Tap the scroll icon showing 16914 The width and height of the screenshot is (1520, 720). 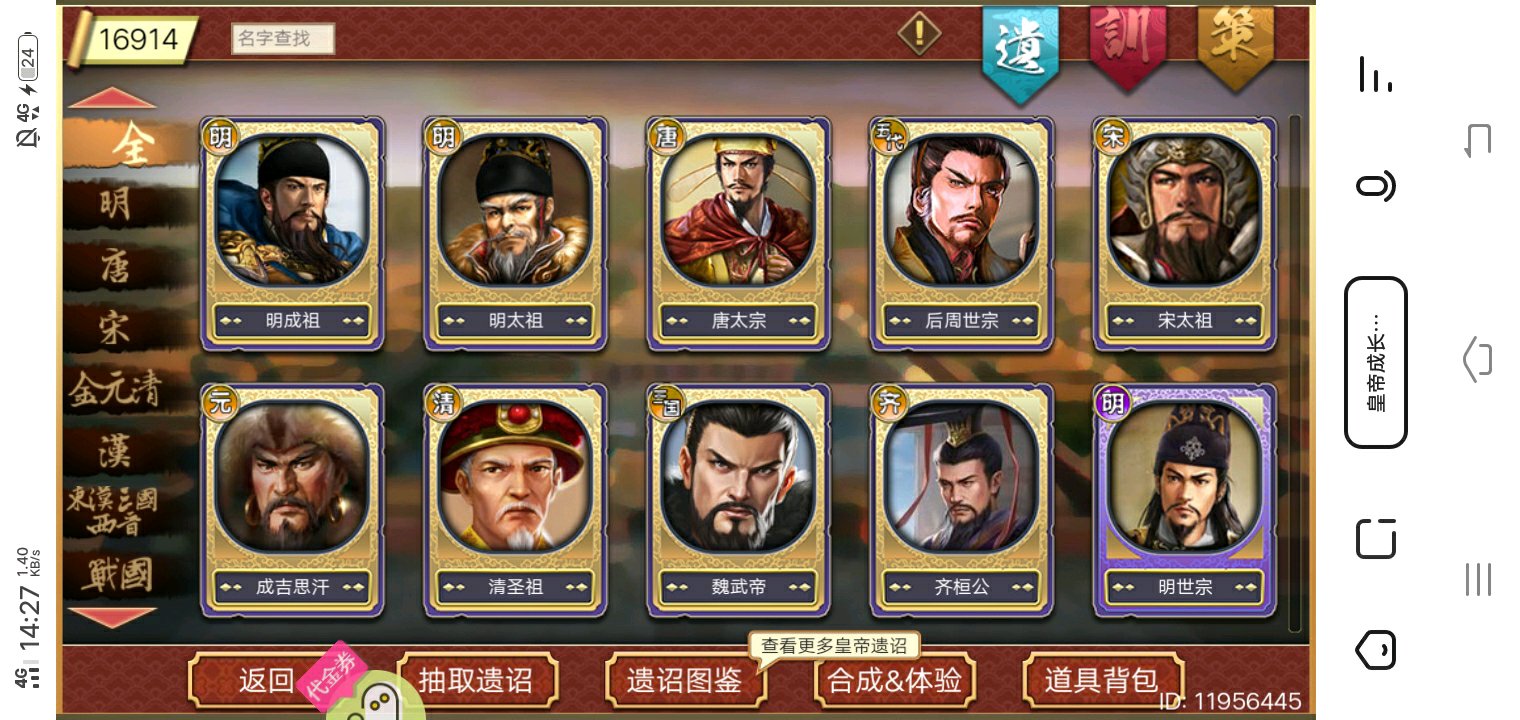(x=130, y=40)
